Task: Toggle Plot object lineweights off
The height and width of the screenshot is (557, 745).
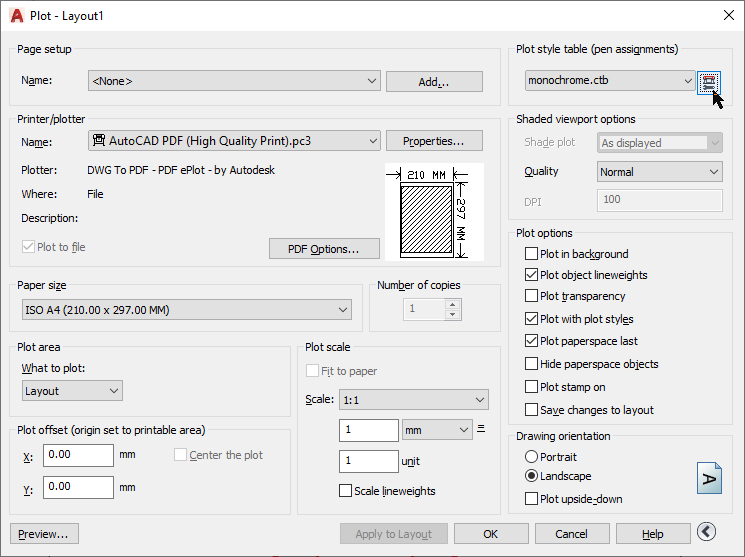Action: [532, 275]
